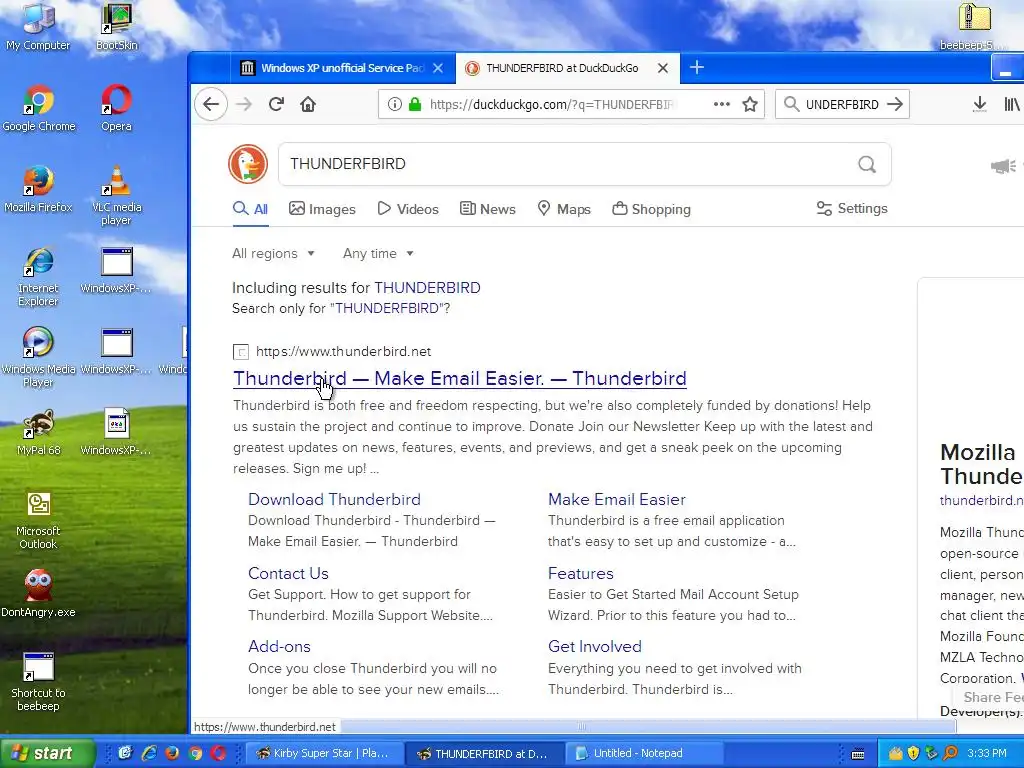
Task: Open My Computer desktop icon
Action: (38, 26)
